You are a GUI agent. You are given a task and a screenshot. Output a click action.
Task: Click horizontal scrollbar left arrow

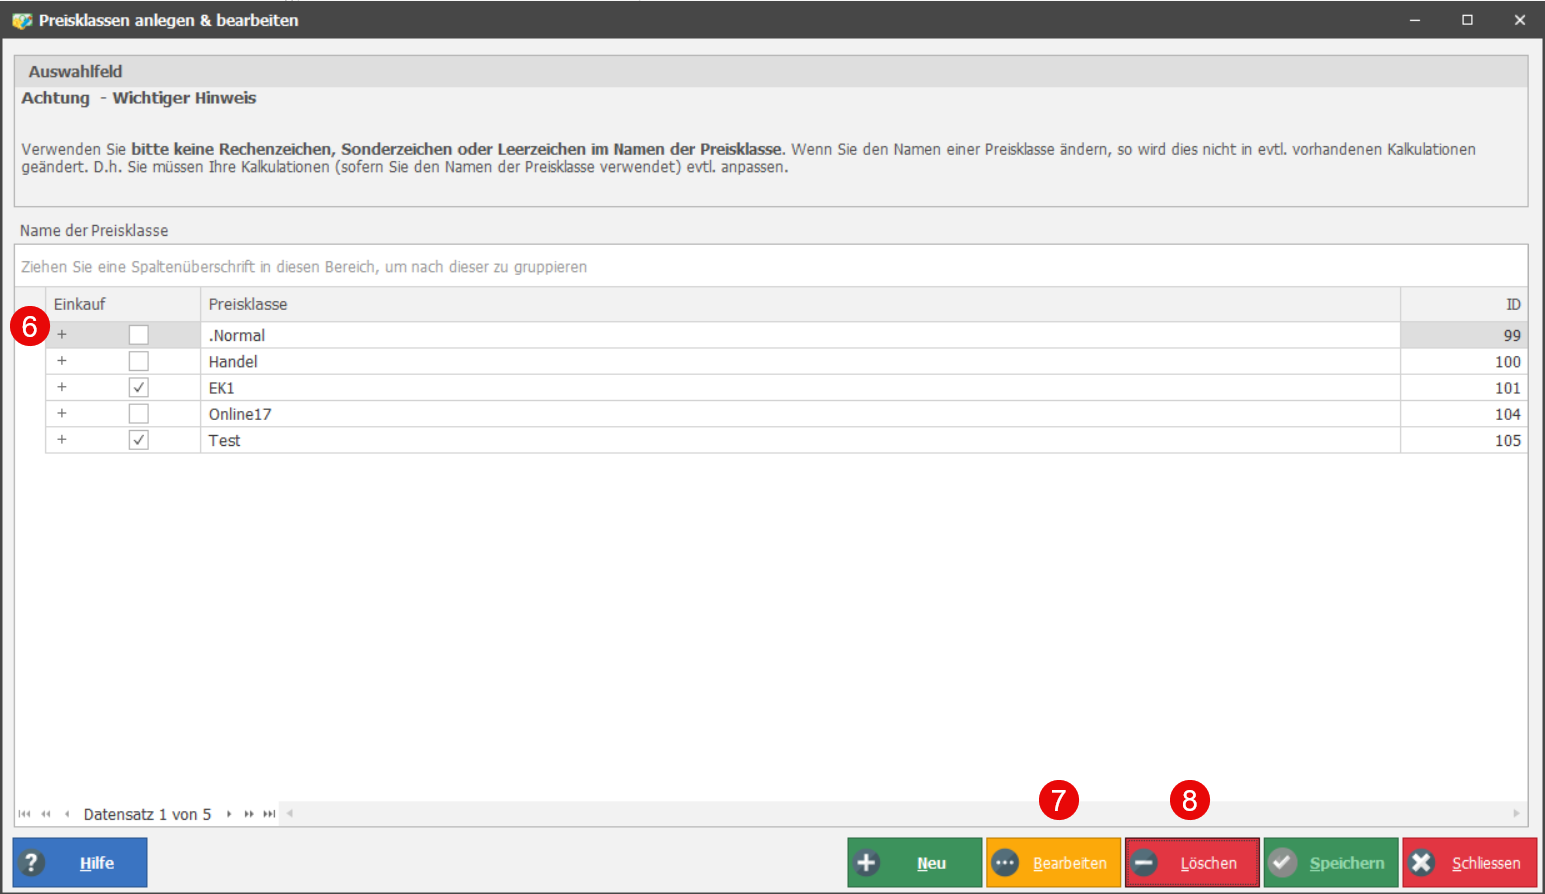pyautogui.click(x=290, y=813)
